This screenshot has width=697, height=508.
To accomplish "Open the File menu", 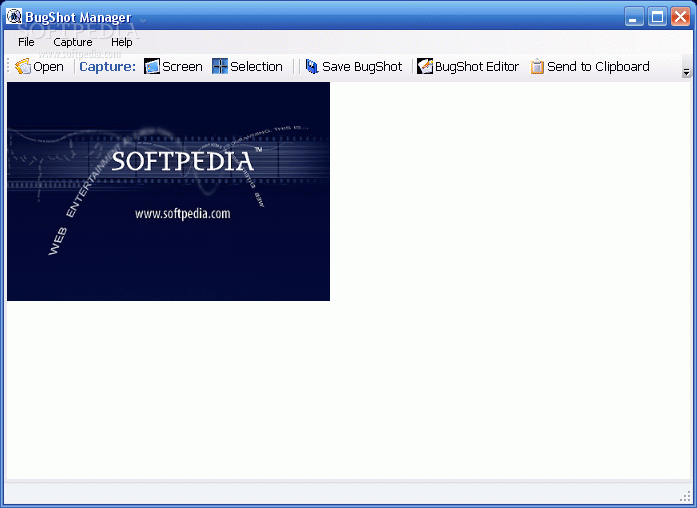I will coord(26,42).
